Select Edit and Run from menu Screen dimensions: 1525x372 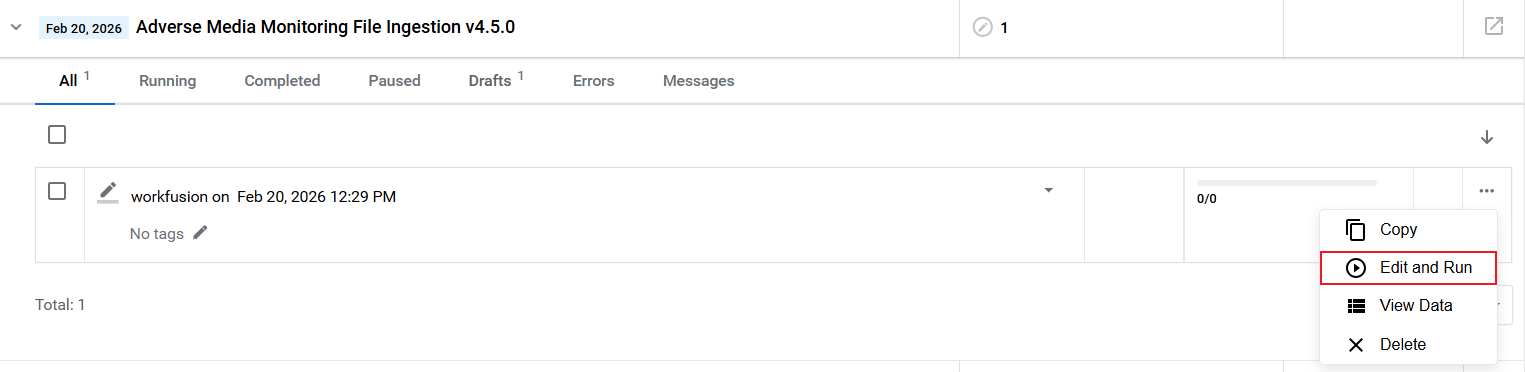(x=1408, y=268)
